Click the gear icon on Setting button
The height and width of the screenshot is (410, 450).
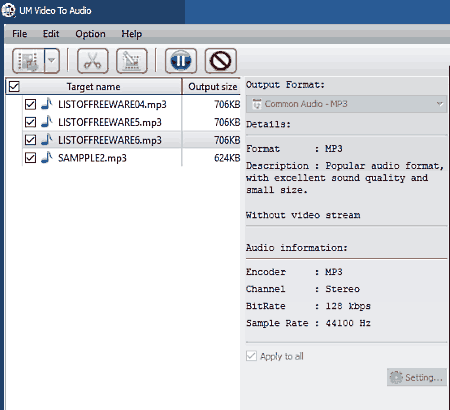tap(396, 377)
